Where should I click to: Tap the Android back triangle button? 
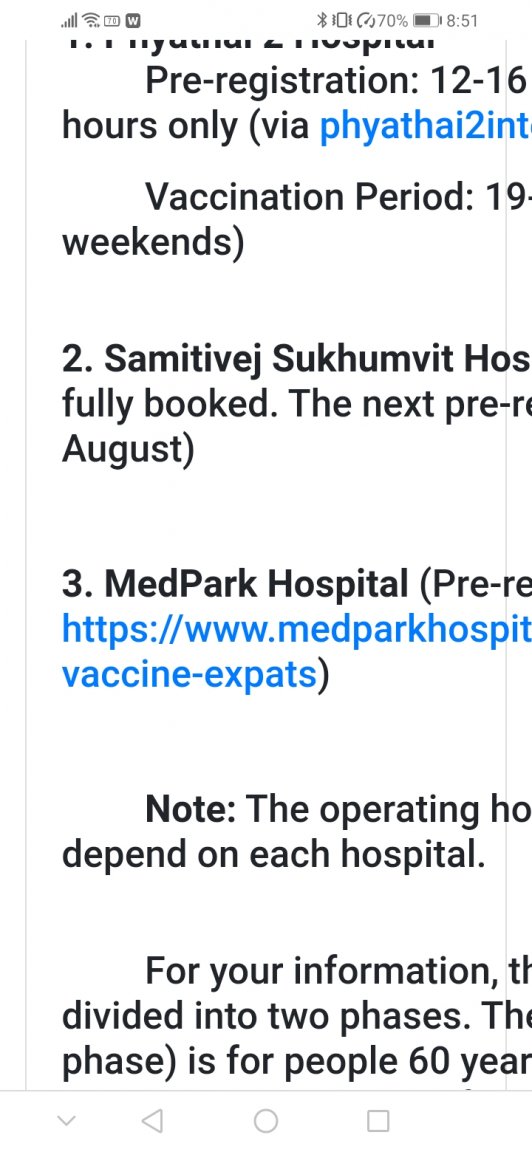(x=152, y=1120)
